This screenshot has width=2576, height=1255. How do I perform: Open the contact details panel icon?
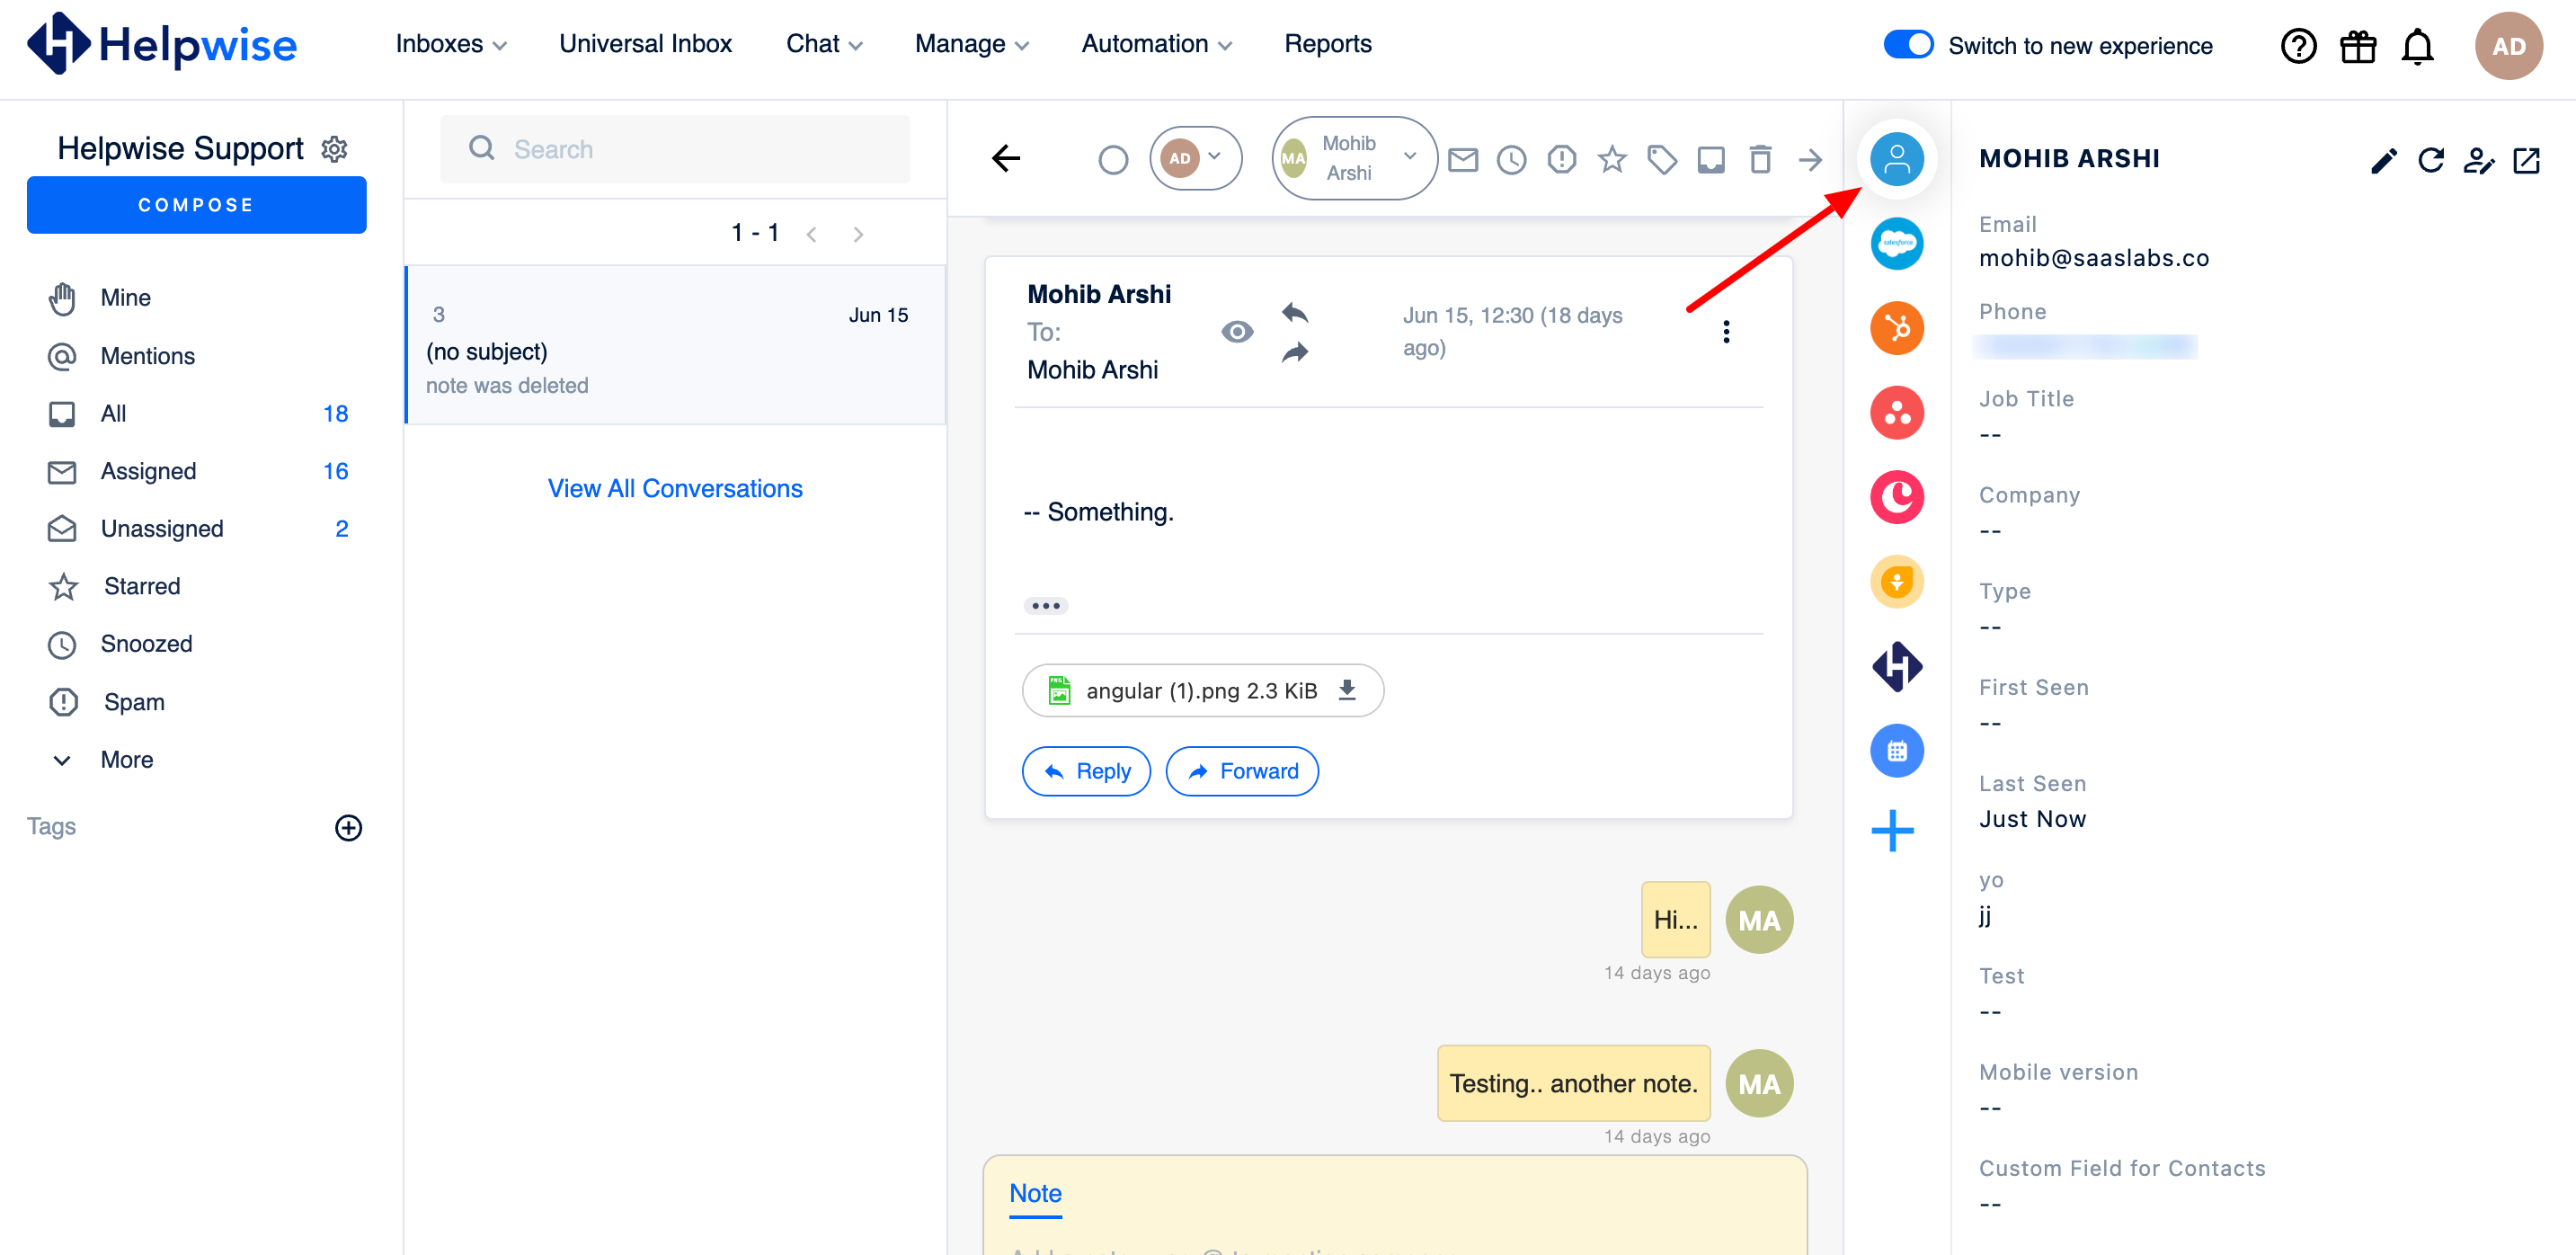pos(1896,159)
